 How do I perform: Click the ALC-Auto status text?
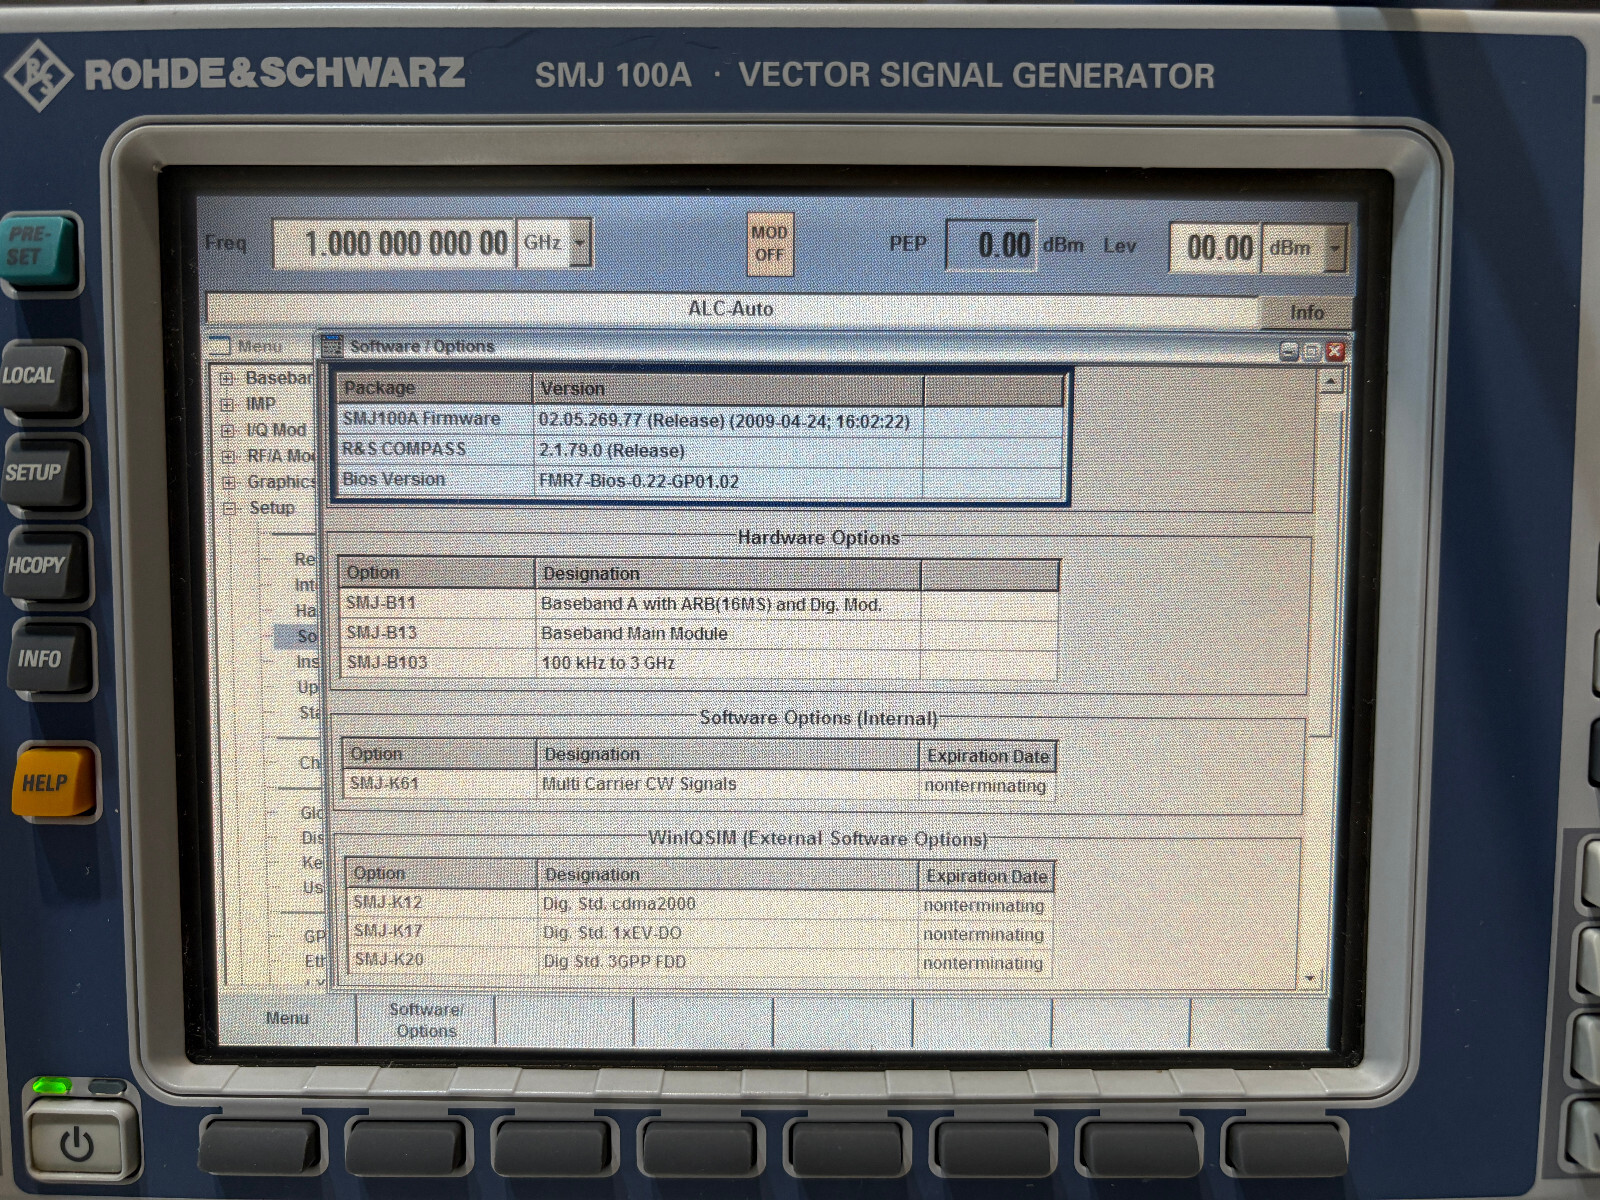point(731,309)
